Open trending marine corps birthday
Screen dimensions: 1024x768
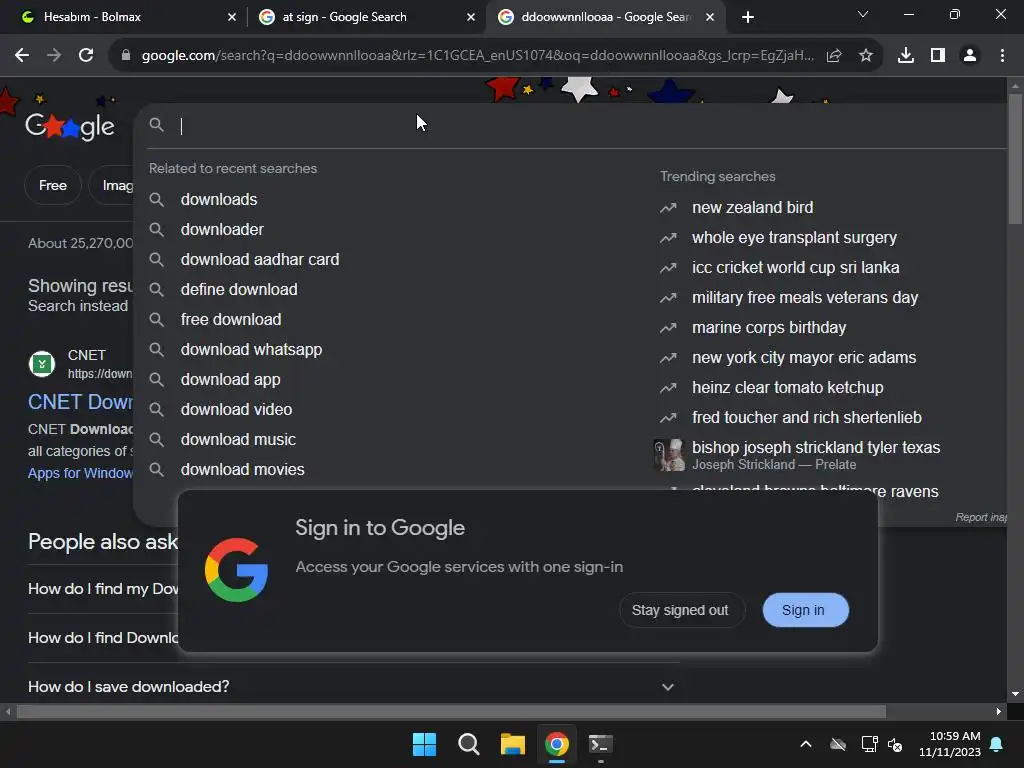[x=769, y=327]
